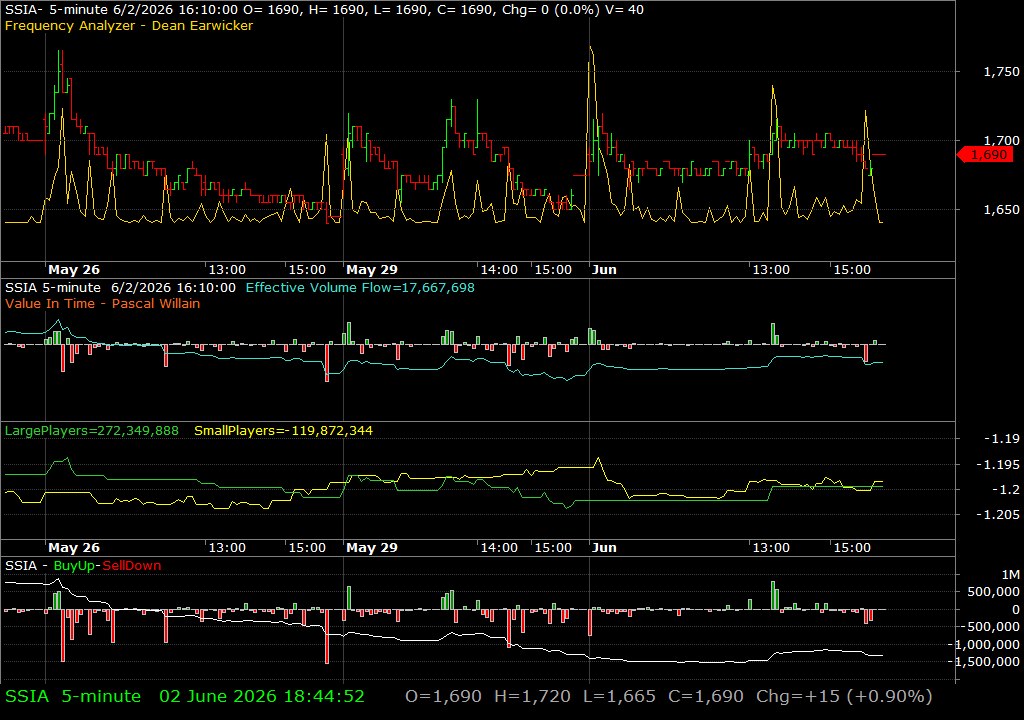Select the 'Frequency Analyzer - Dean Earwicker' indicator label
The image size is (1024, 720).
pyautogui.click(x=129, y=26)
